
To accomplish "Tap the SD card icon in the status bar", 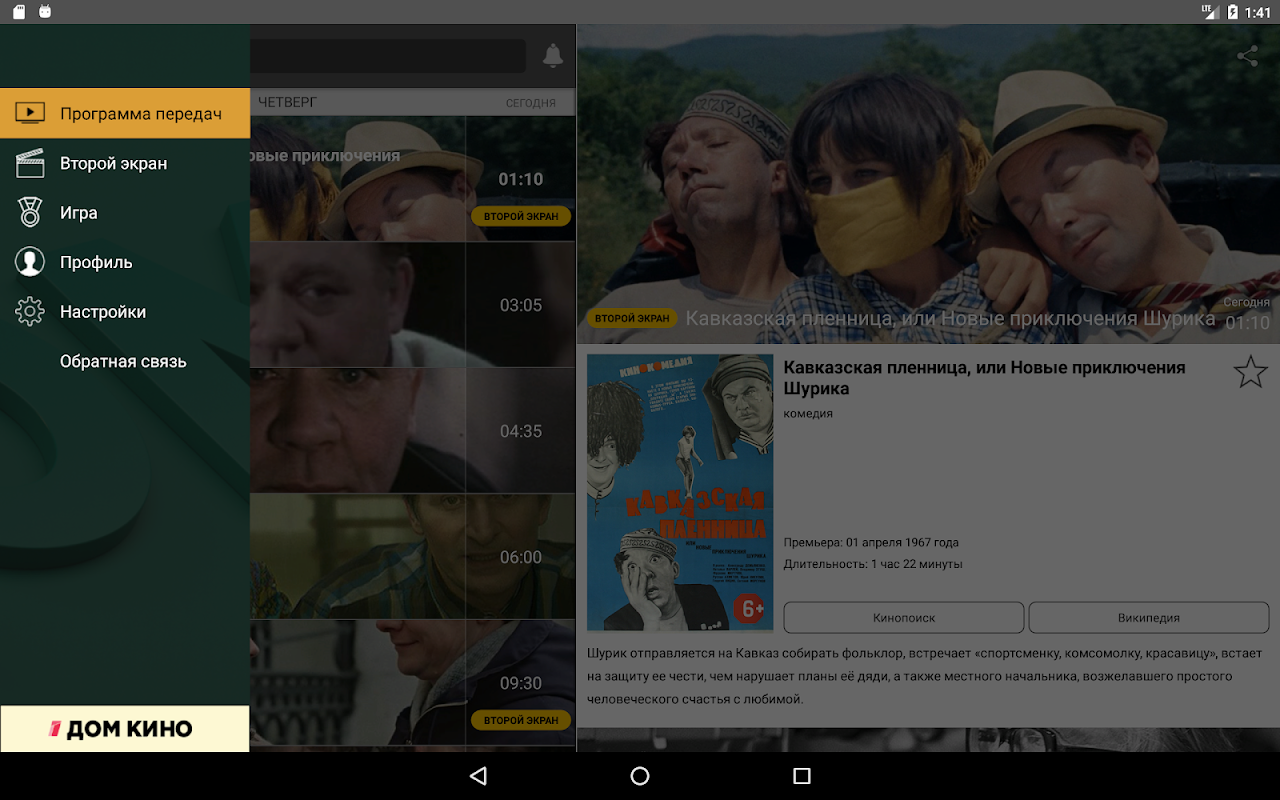I will (18, 12).
